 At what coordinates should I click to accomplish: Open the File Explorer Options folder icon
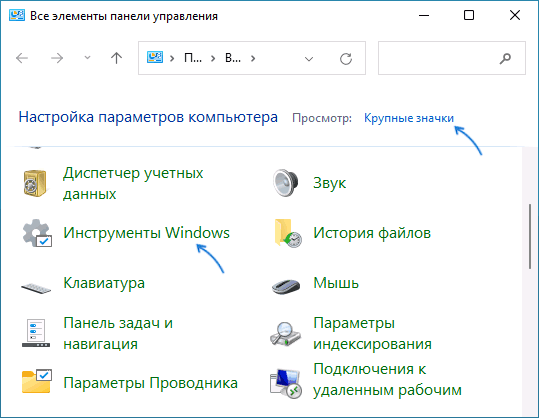(x=37, y=382)
